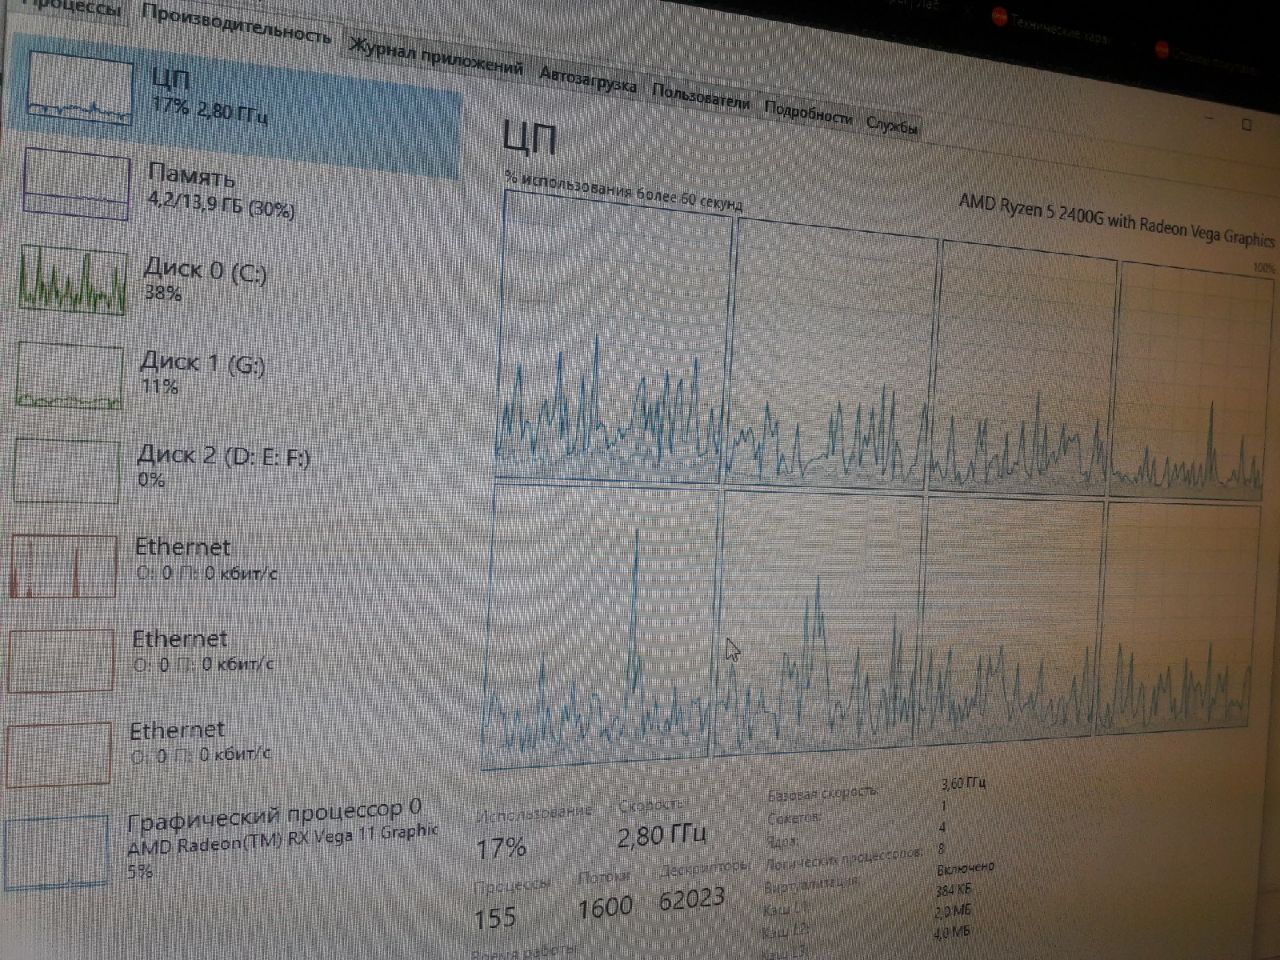Click the Дескрипторы label
This screenshot has width=1280, height=960.
click(704, 867)
